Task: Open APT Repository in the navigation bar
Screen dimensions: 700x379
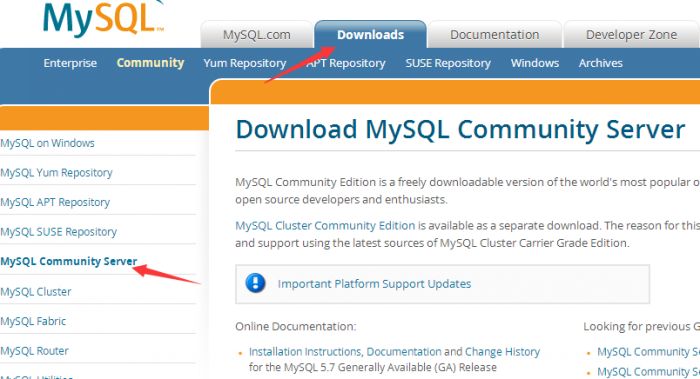Action: tap(346, 63)
